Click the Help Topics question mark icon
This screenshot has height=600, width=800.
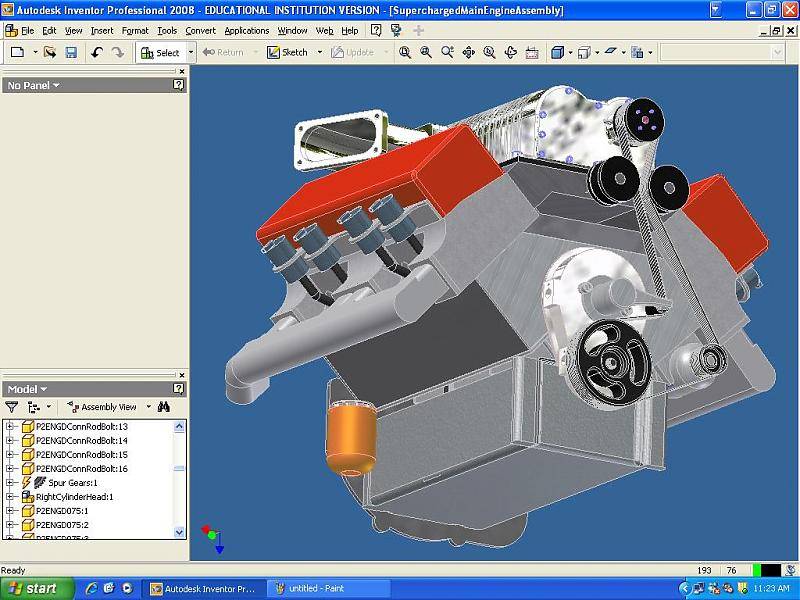tap(376, 31)
